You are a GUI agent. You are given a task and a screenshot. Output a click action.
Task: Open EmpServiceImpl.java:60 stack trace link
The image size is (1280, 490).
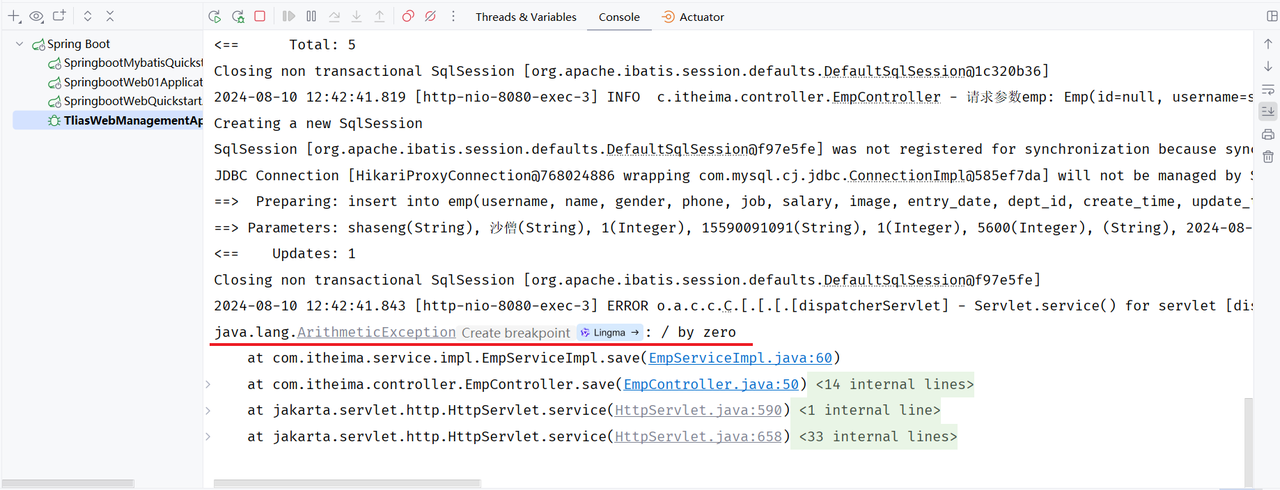(740, 358)
